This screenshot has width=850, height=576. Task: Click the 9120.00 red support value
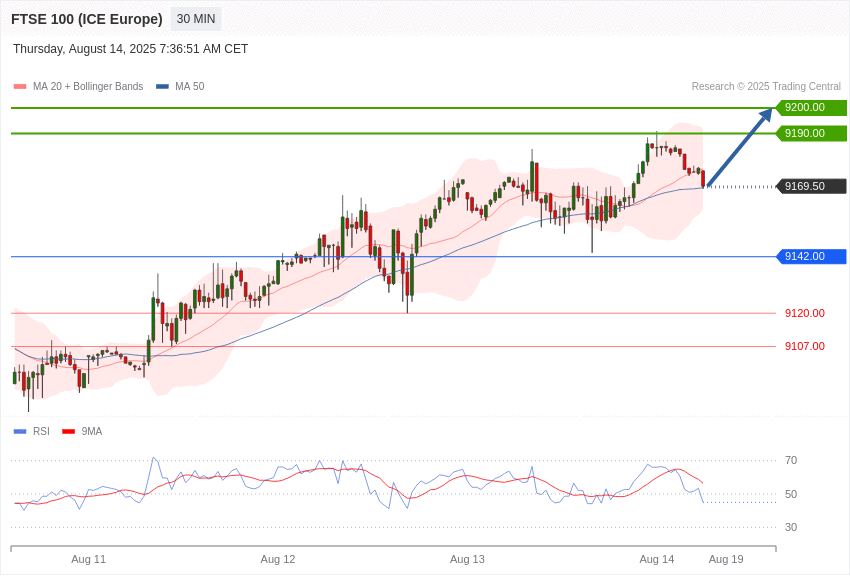point(804,313)
